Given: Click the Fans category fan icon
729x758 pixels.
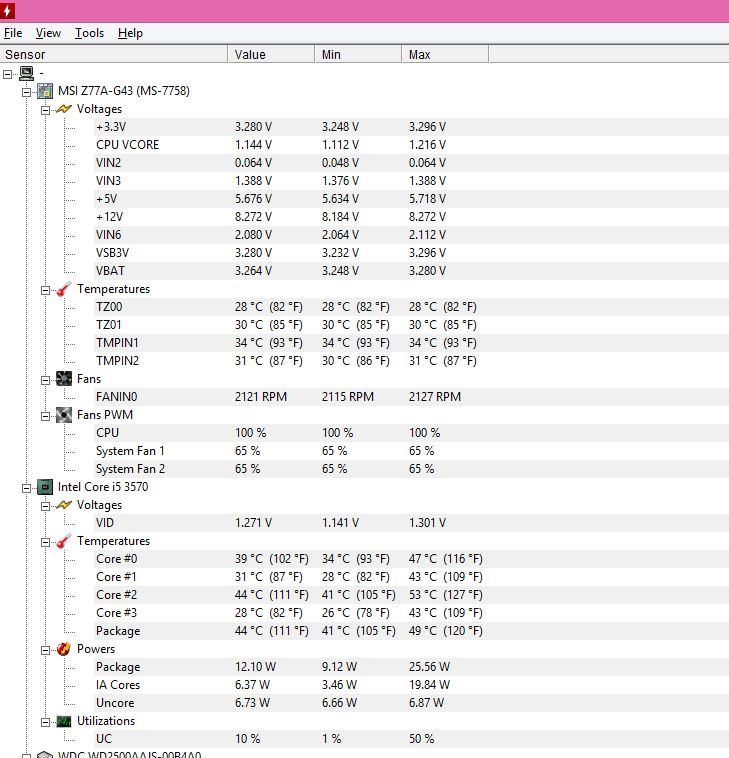Looking at the screenshot, I should [x=64, y=379].
